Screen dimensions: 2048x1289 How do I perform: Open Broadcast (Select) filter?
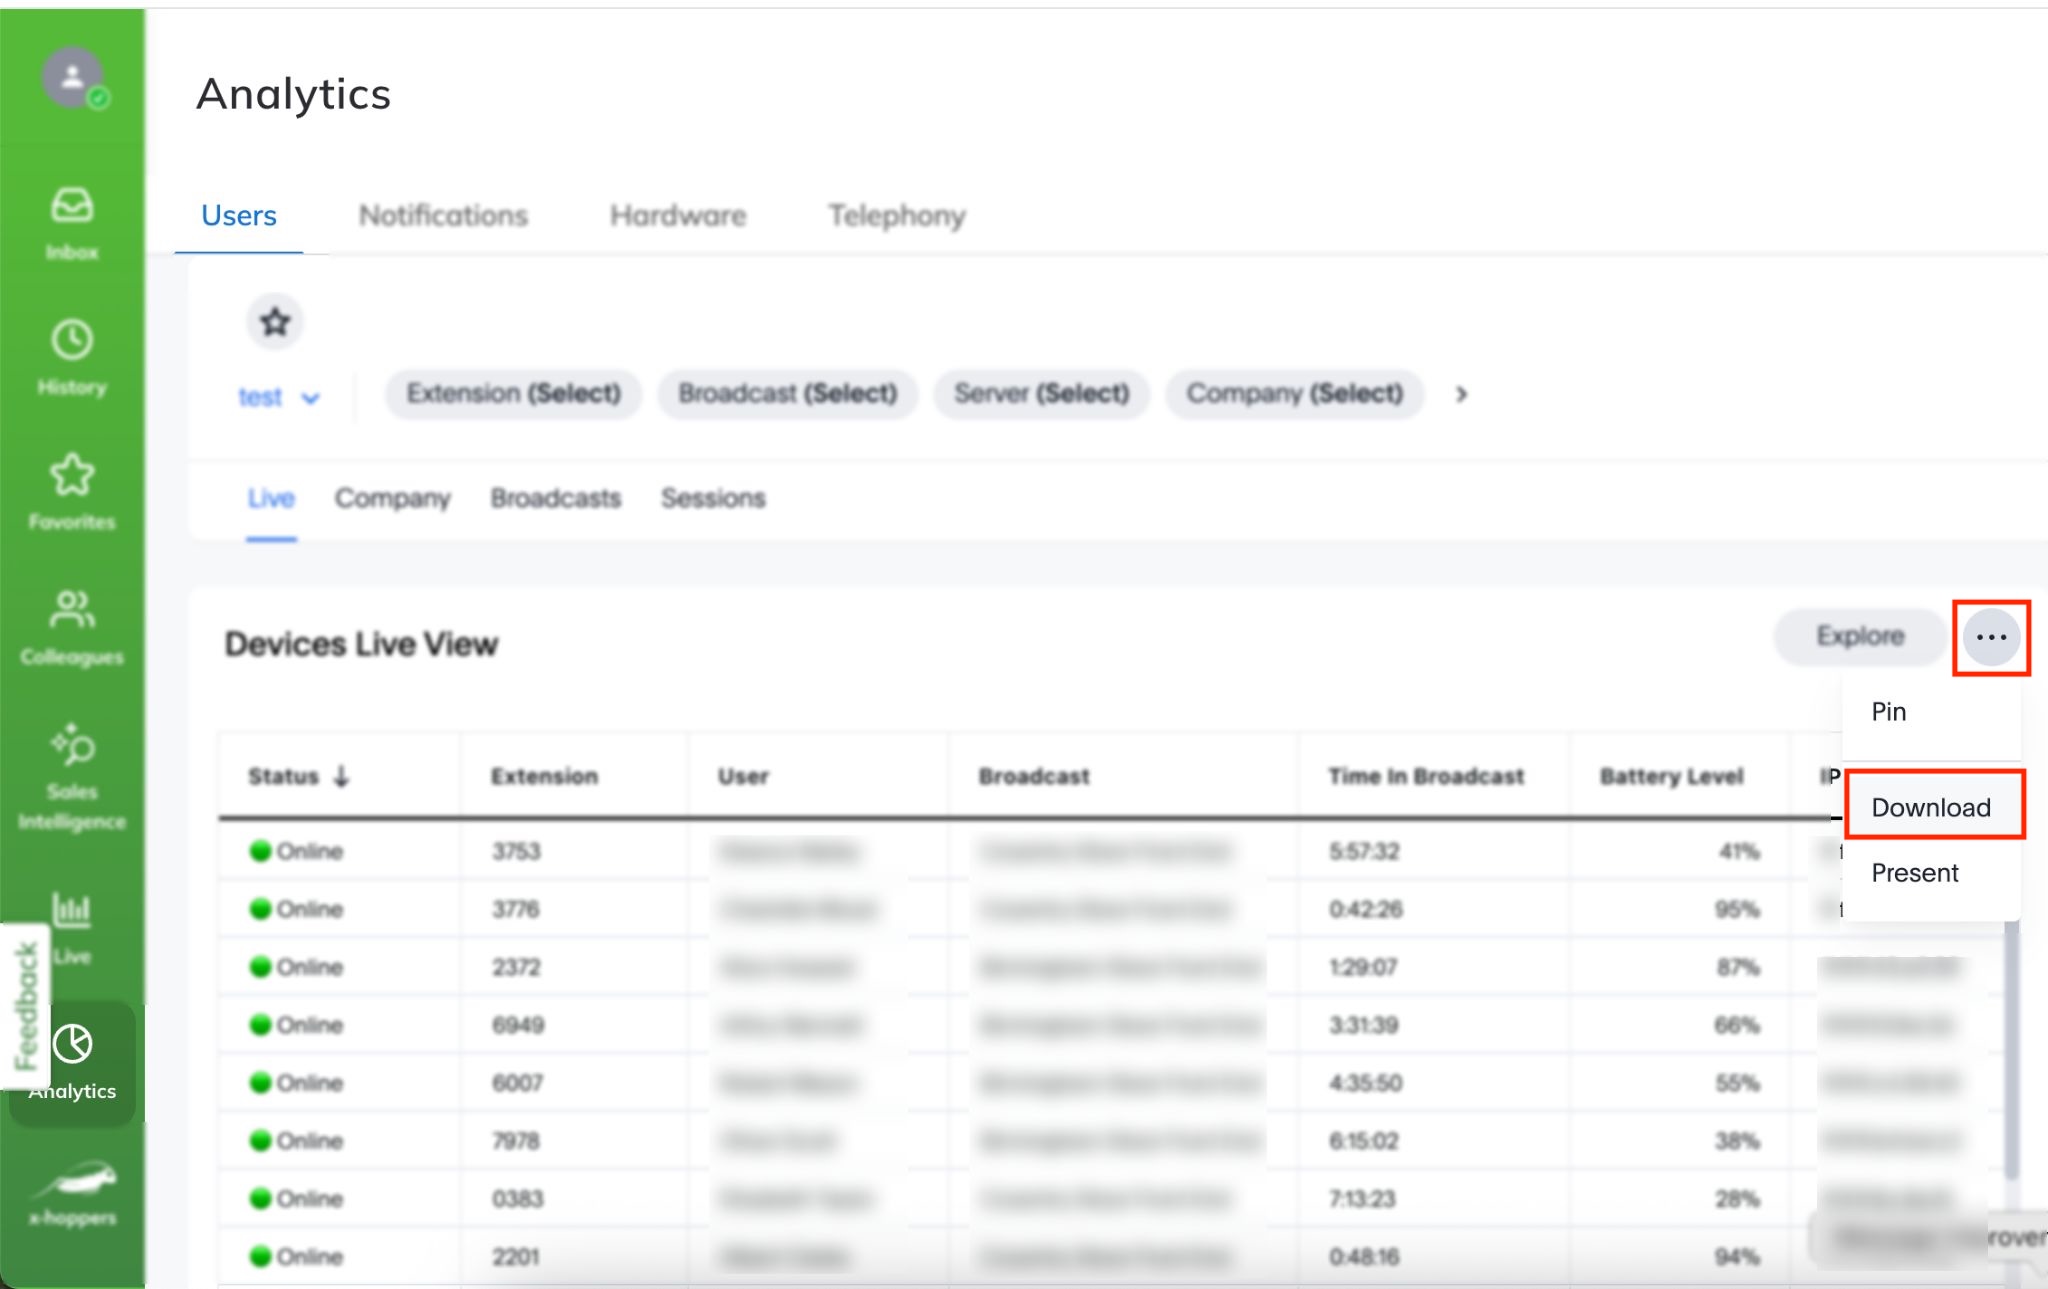tap(787, 393)
